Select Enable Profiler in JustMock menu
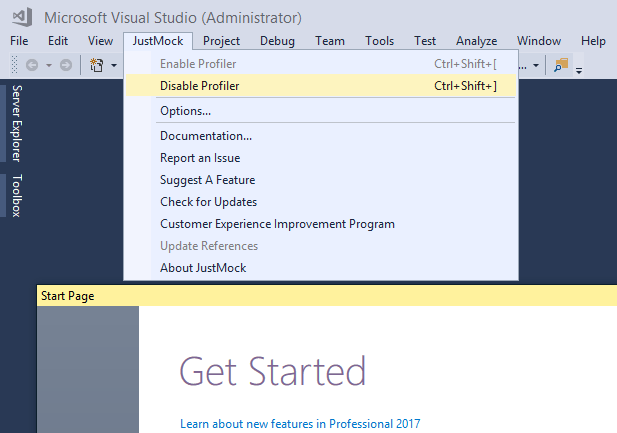The image size is (617, 433). point(321,64)
